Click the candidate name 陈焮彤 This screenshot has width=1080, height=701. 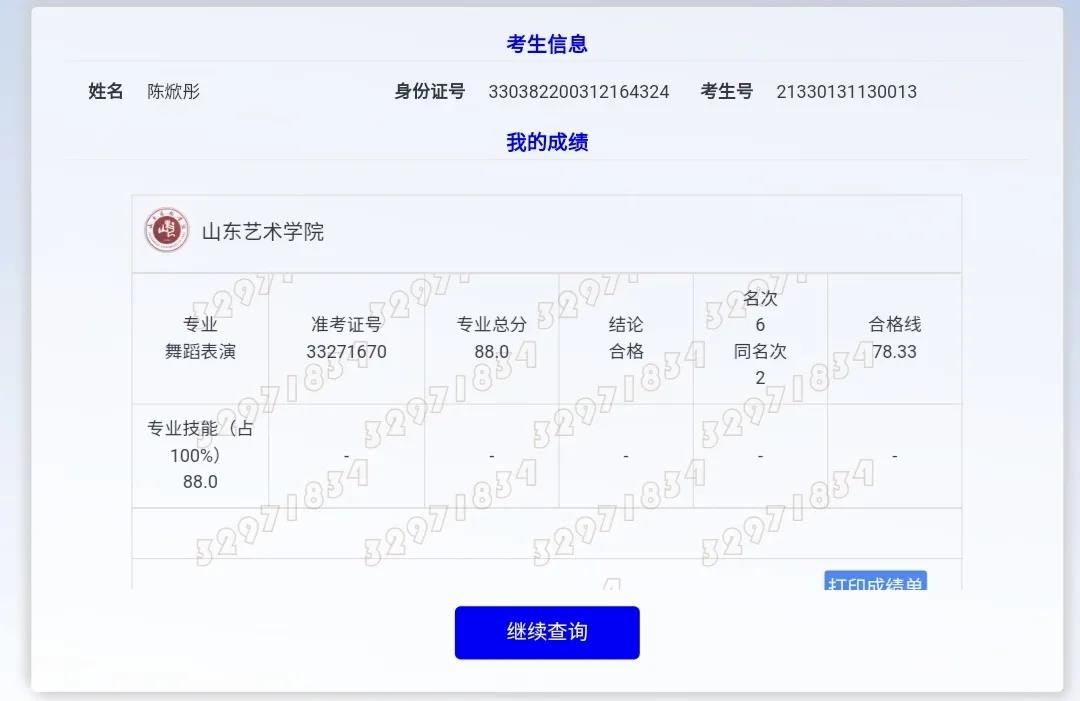click(x=174, y=92)
